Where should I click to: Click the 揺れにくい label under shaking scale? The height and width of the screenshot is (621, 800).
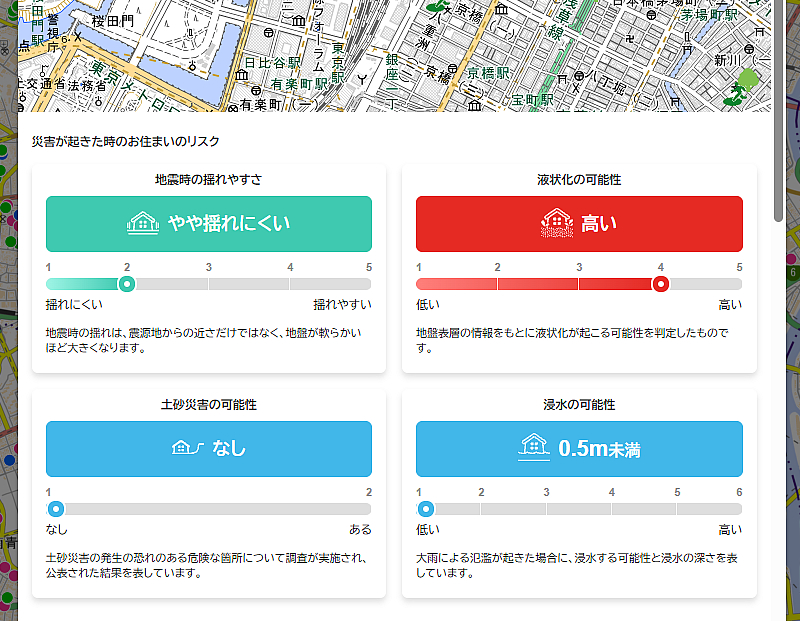(74, 305)
